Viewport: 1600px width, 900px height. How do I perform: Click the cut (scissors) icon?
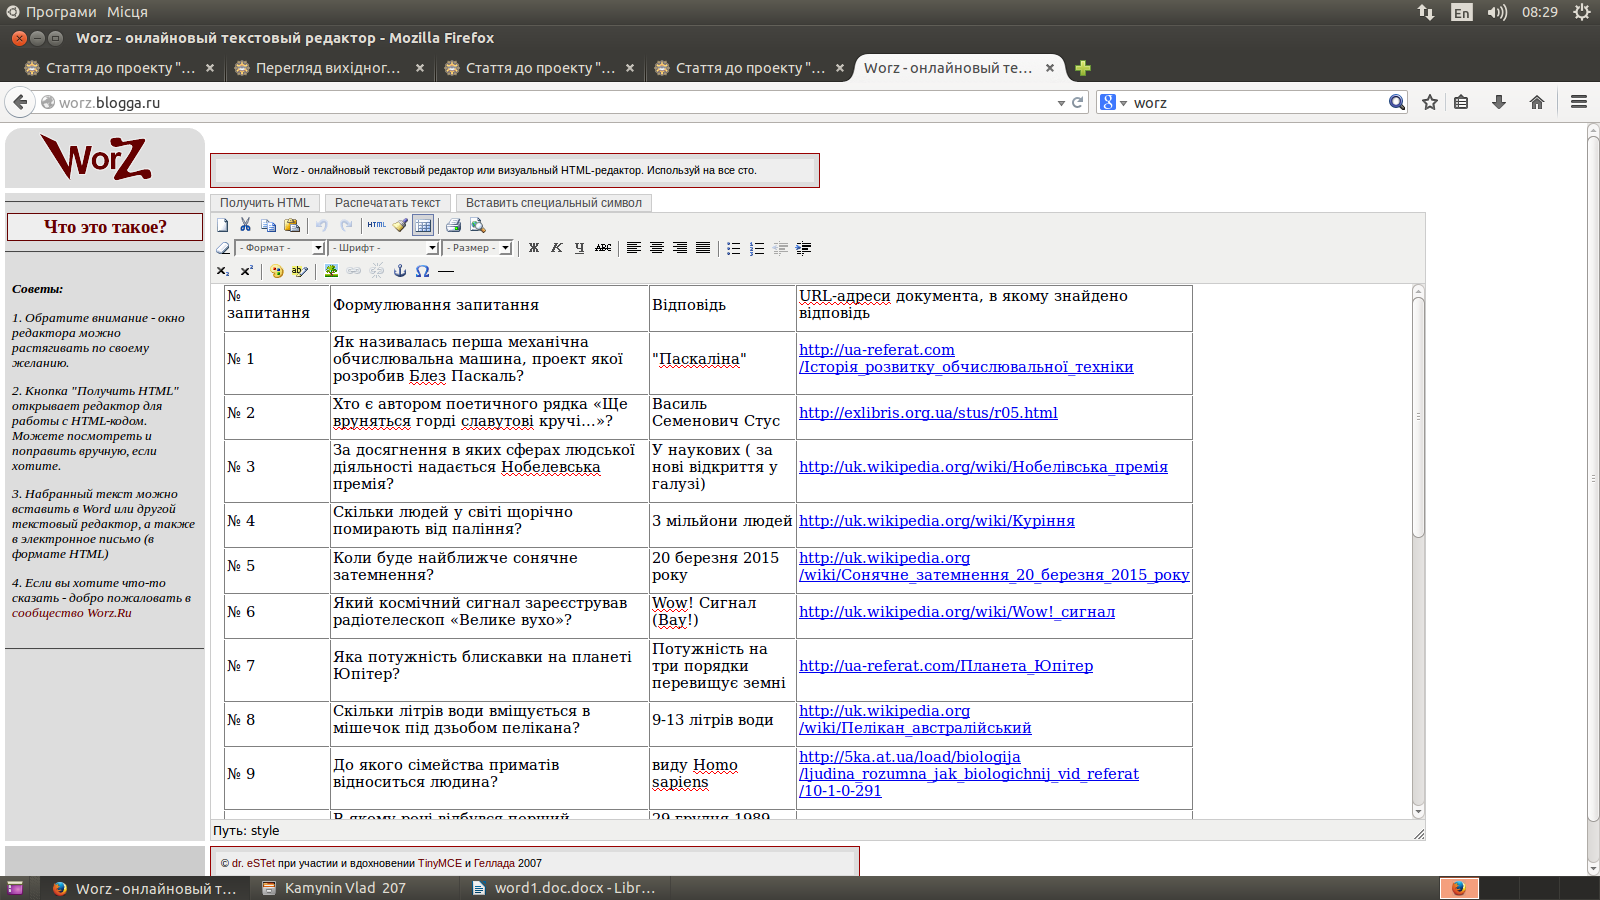[245, 225]
